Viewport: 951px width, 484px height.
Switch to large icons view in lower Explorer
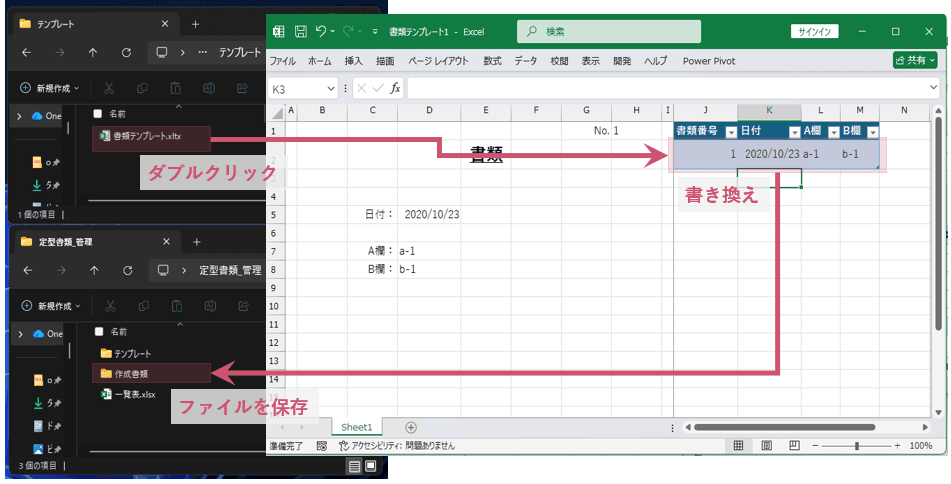coord(371,466)
